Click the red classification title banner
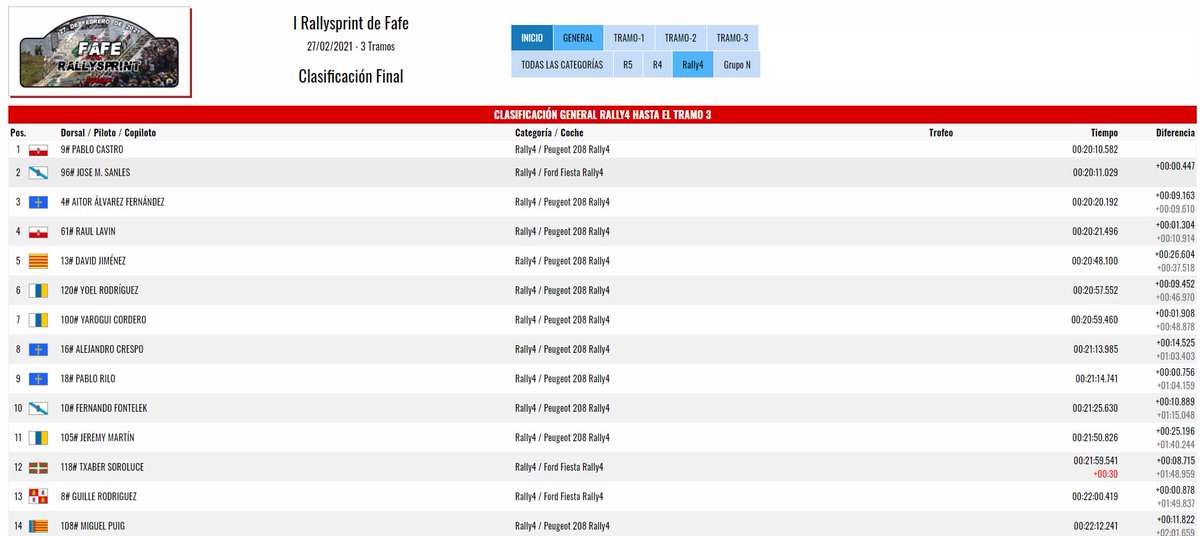1200x536 pixels. [x=602, y=115]
